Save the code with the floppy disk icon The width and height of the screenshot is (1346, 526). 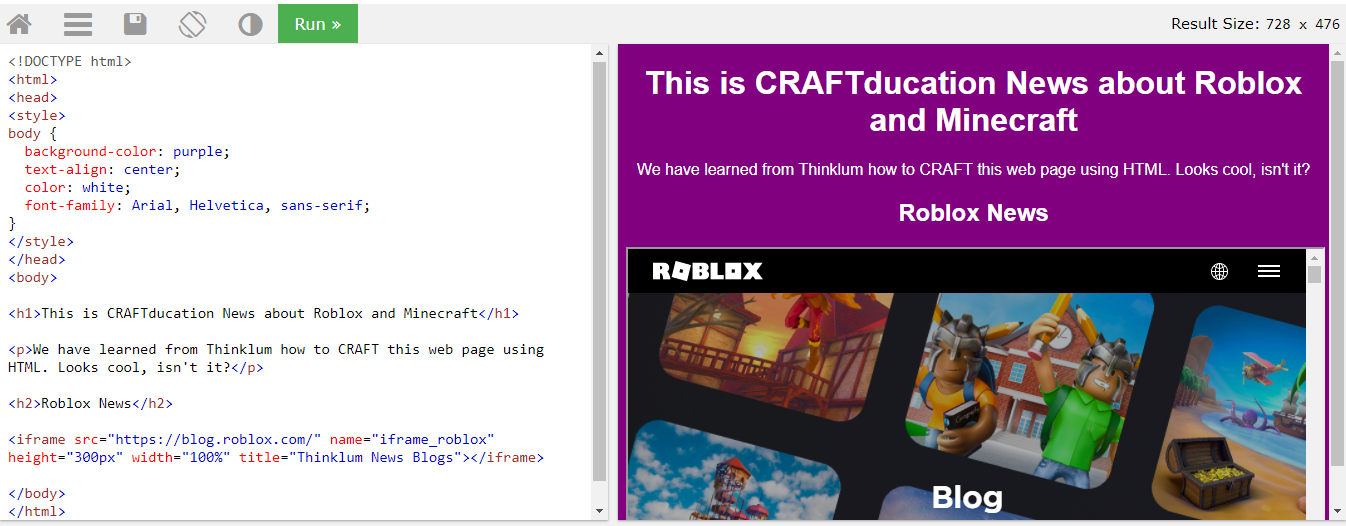point(135,24)
